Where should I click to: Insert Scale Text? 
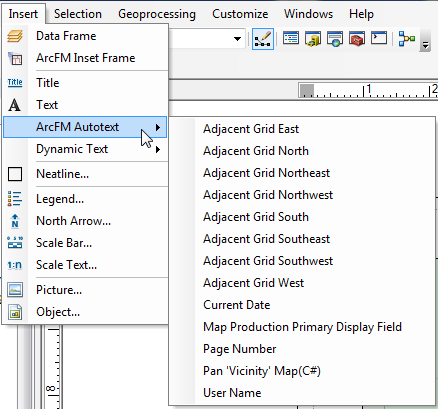(x=85, y=265)
